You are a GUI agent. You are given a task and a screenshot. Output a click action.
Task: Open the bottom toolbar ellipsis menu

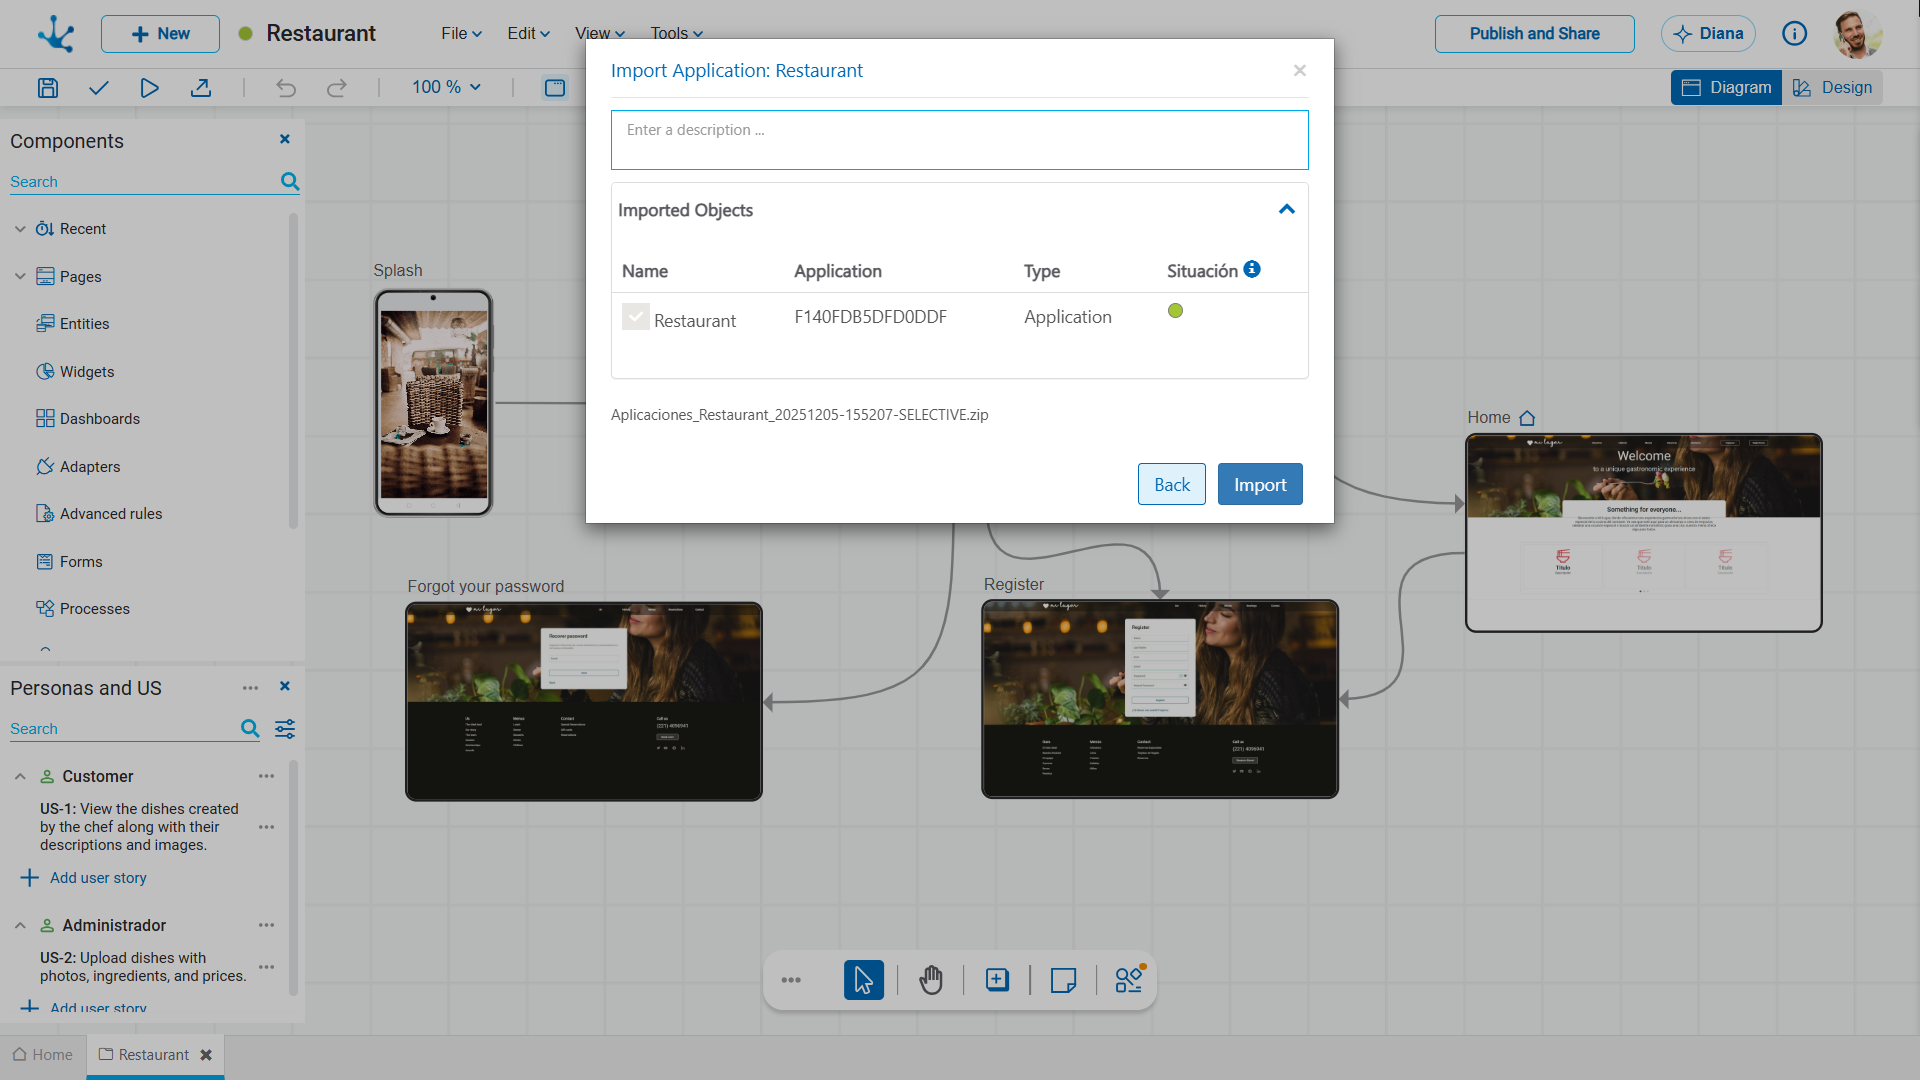coord(791,980)
